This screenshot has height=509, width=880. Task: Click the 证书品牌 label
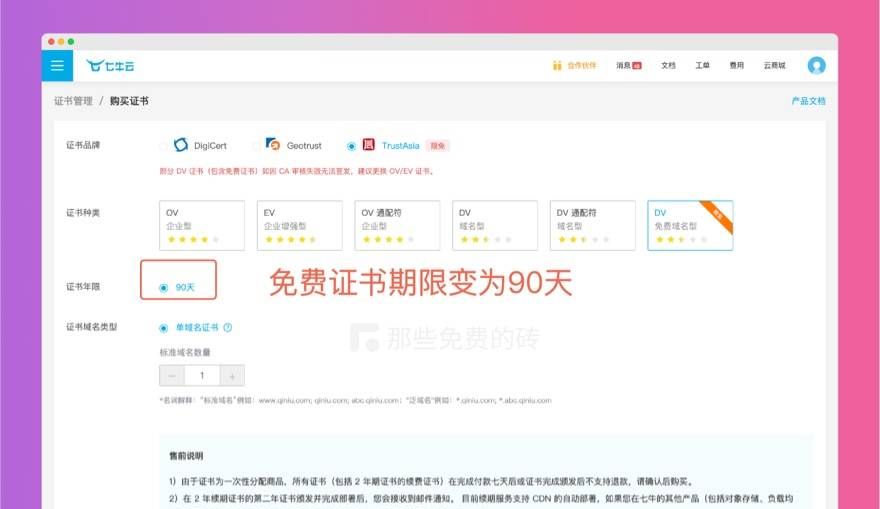83,145
